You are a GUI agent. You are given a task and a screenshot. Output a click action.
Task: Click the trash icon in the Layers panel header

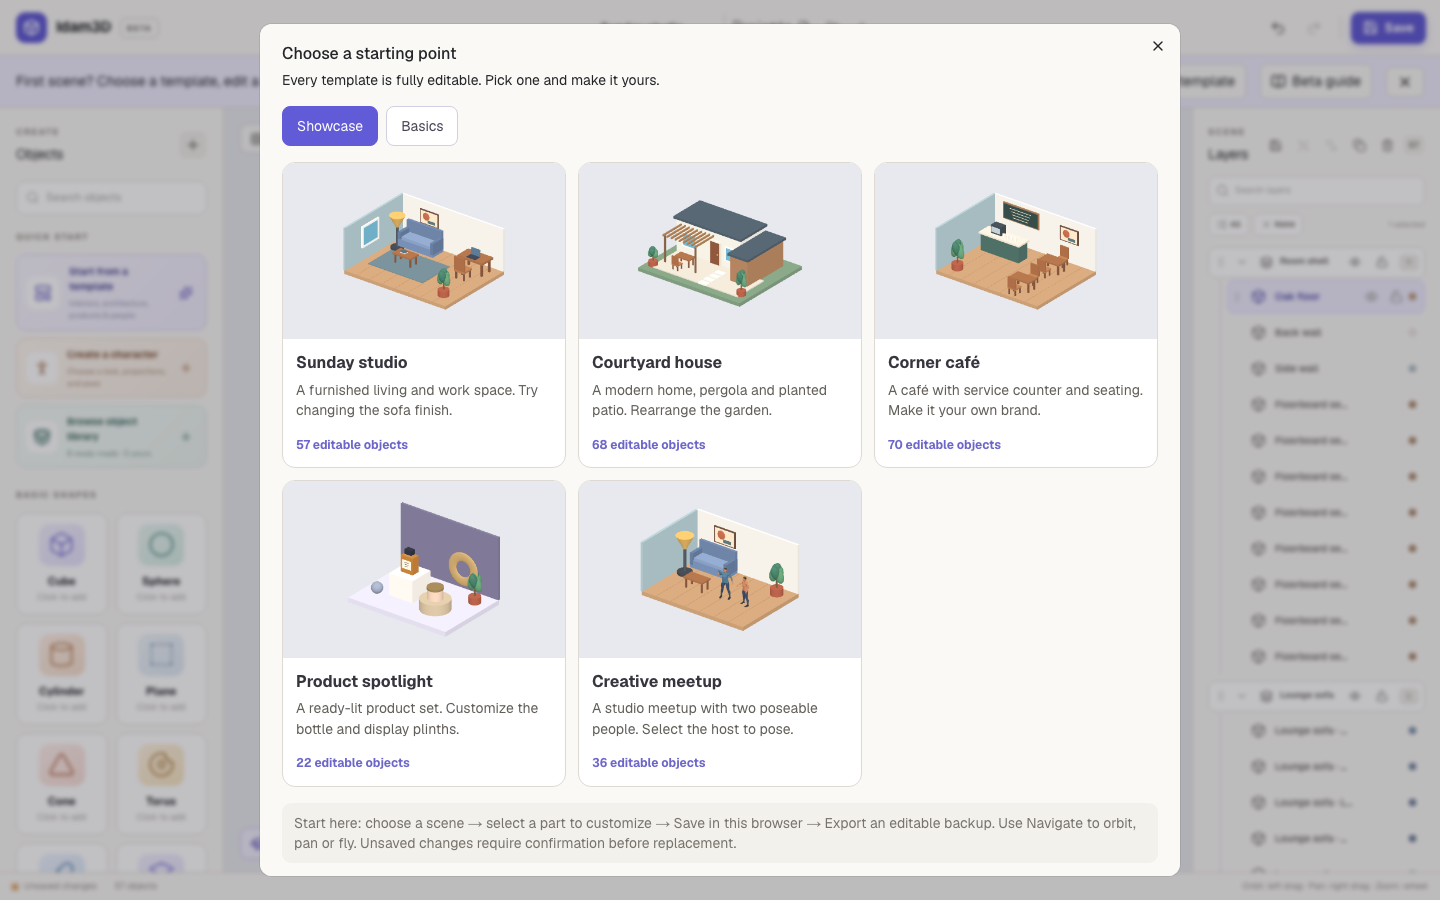(1387, 145)
